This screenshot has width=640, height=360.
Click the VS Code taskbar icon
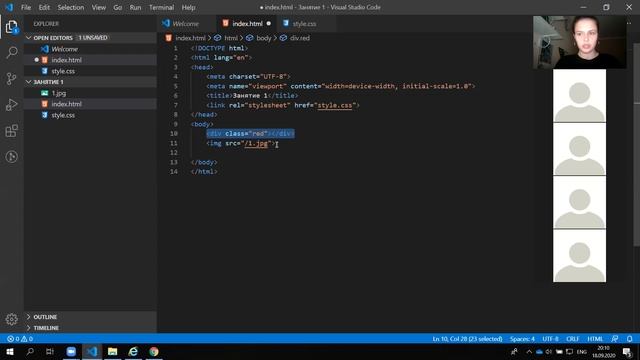click(x=92, y=351)
